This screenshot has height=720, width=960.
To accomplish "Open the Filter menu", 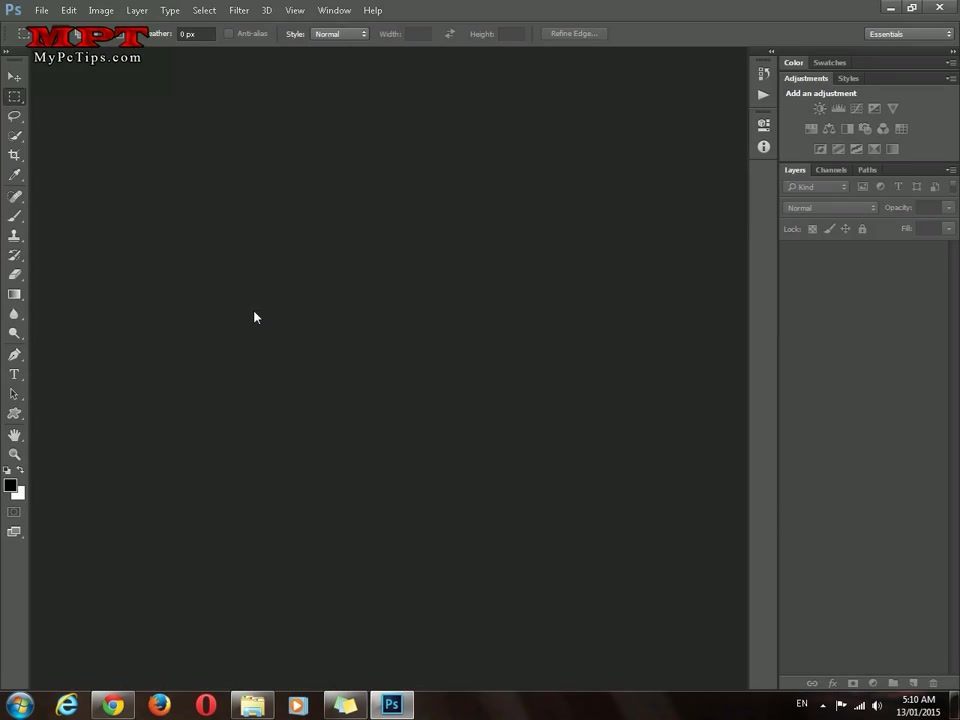I will click(239, 10).
